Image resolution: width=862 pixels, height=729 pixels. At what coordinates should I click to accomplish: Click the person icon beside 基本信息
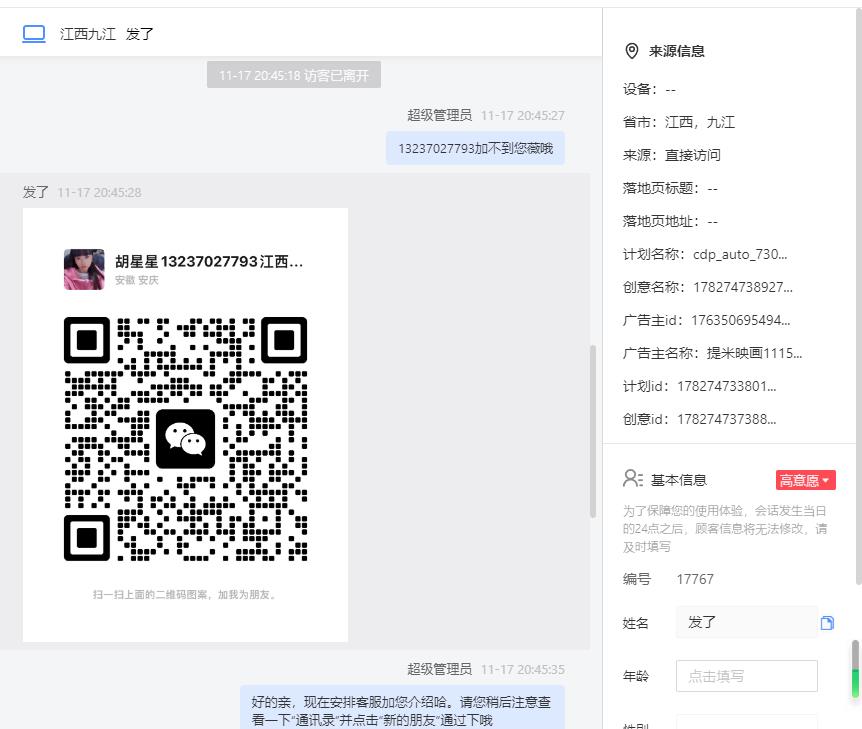[633, 478]
